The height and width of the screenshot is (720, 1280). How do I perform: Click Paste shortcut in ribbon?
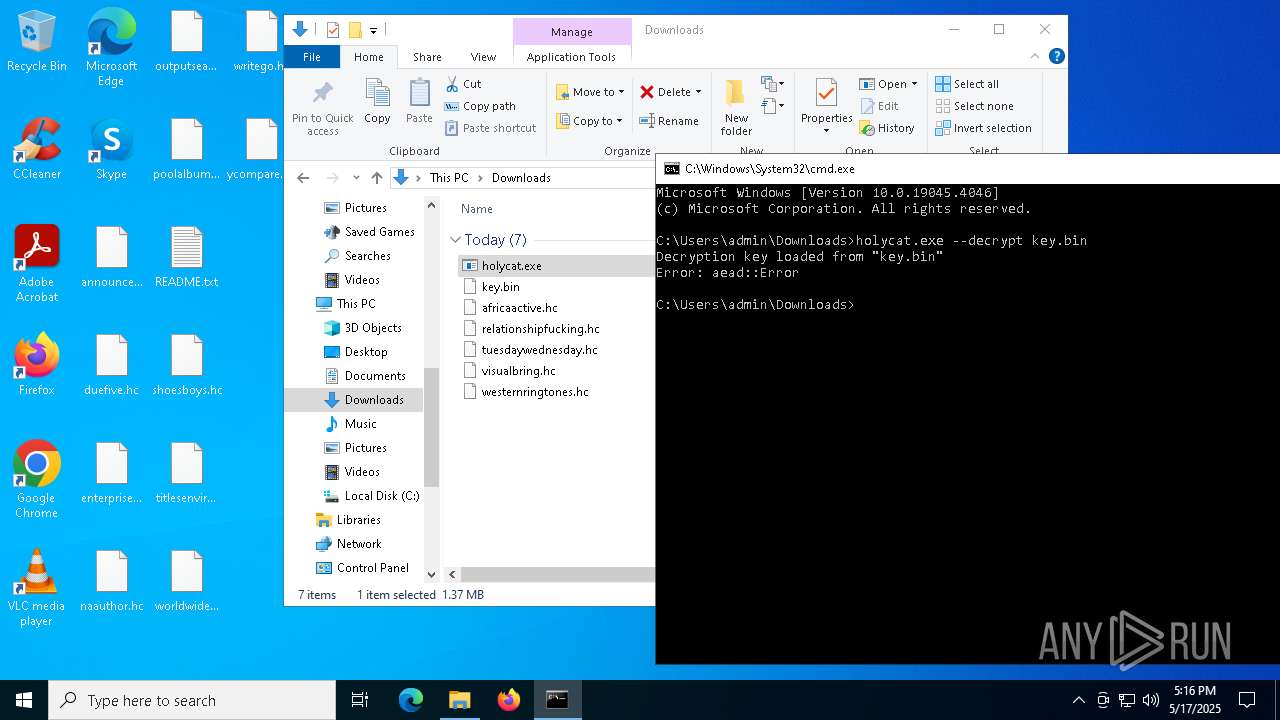(x=490, y=128)
